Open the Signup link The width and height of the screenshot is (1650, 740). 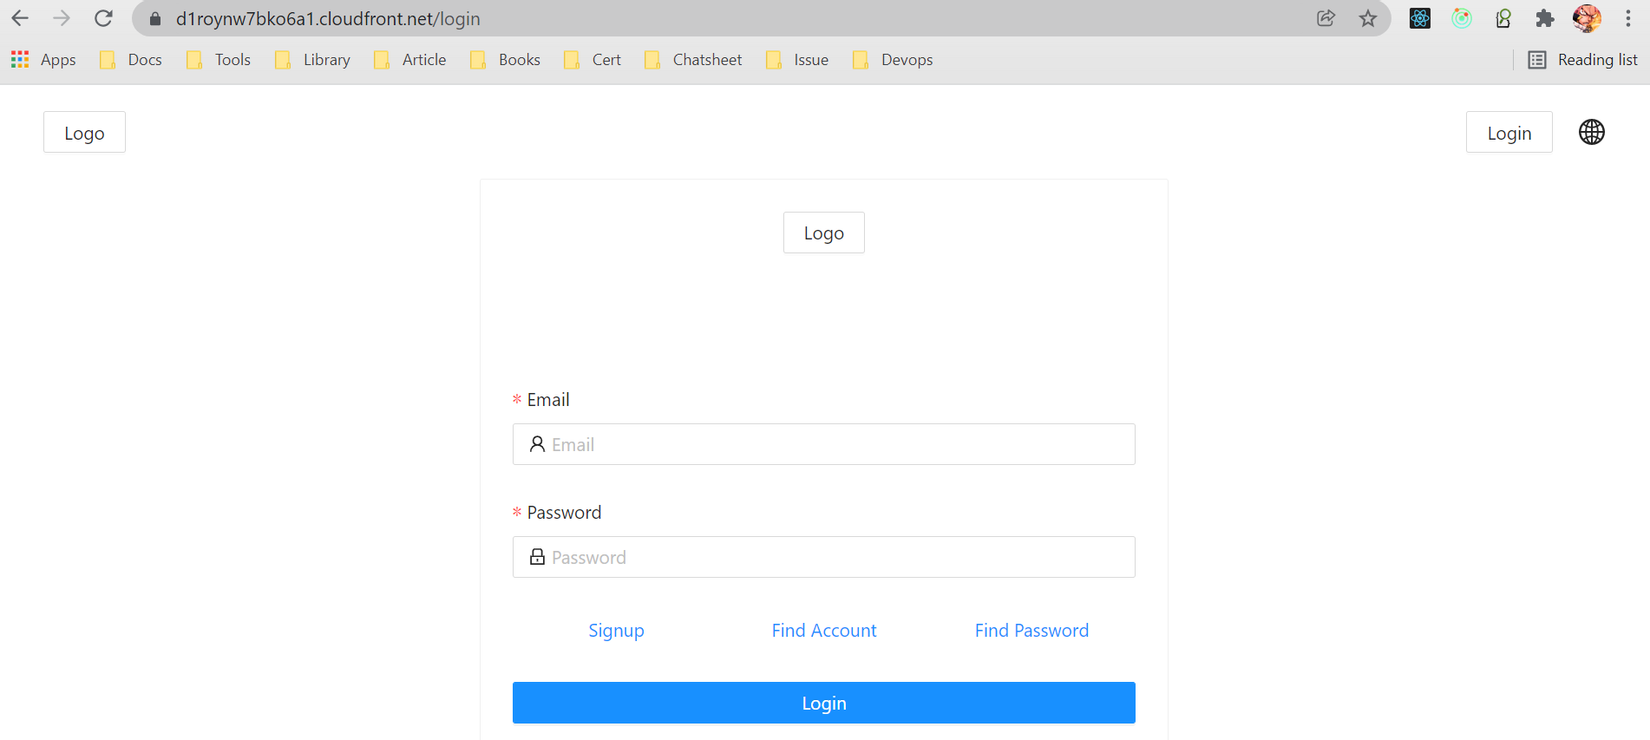pyautogui.click(x=616, y=630)
